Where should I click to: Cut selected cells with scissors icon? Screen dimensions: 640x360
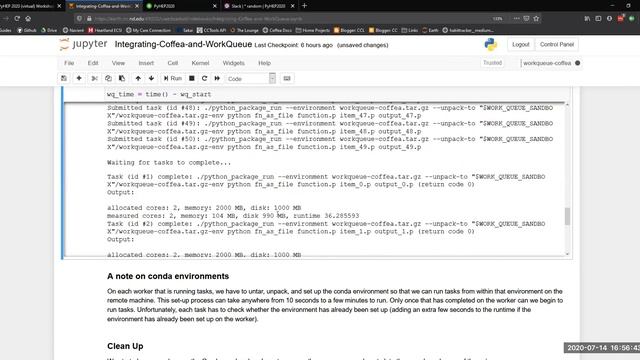coord(95,78)
